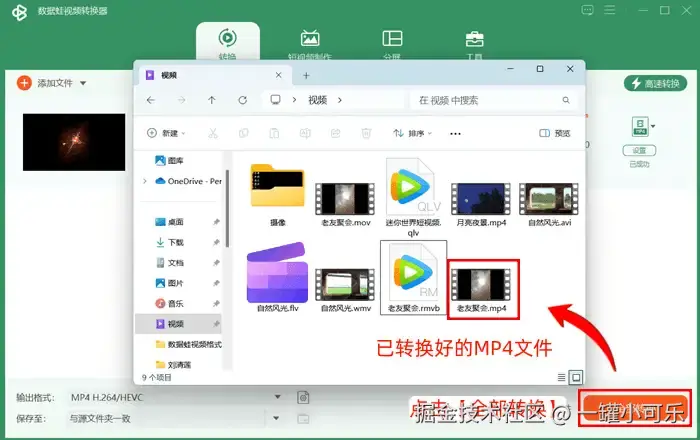This screenshot has height=440, width=700.
Task: Click the refresh icon in Explorer
Action: [242, 100]
